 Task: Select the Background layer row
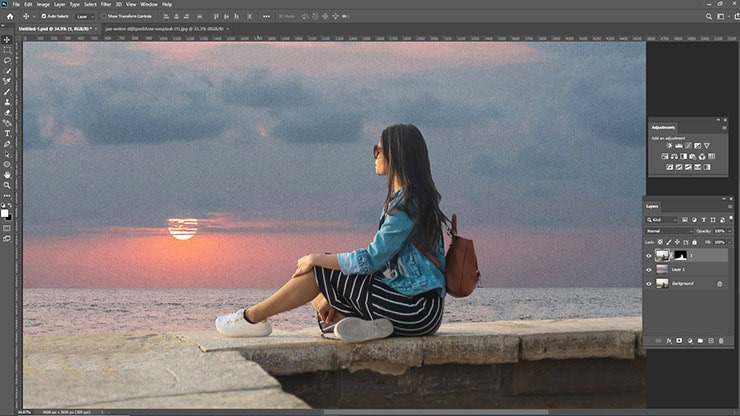tap(686, 284)
